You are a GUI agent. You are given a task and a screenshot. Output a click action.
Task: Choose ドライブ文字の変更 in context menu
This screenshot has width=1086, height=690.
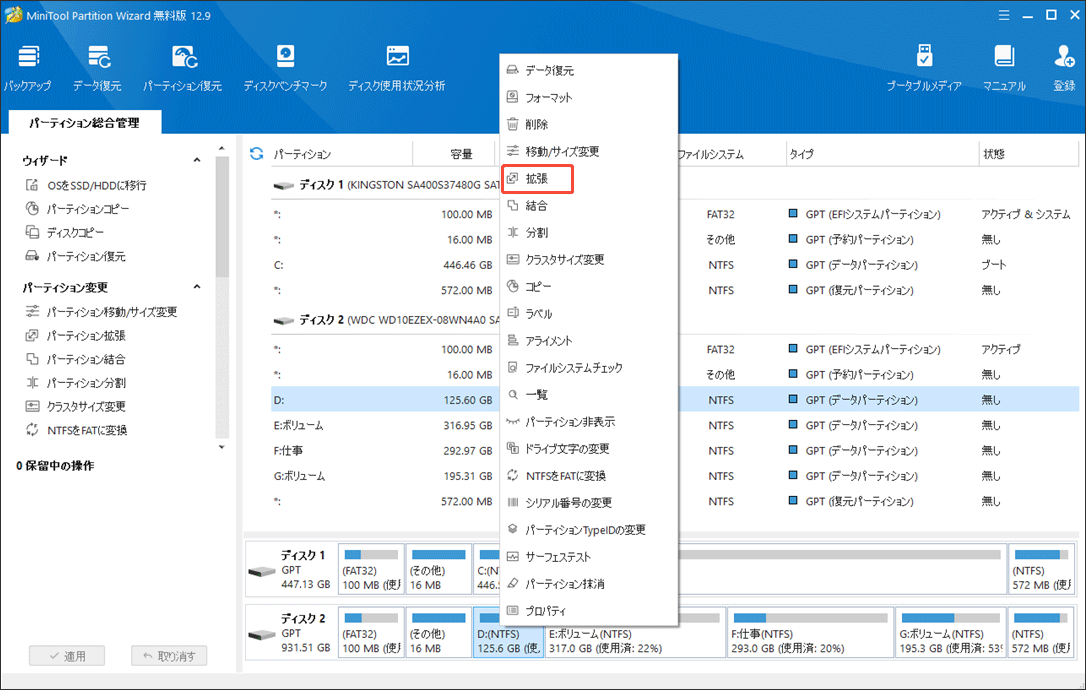(589, 448)
